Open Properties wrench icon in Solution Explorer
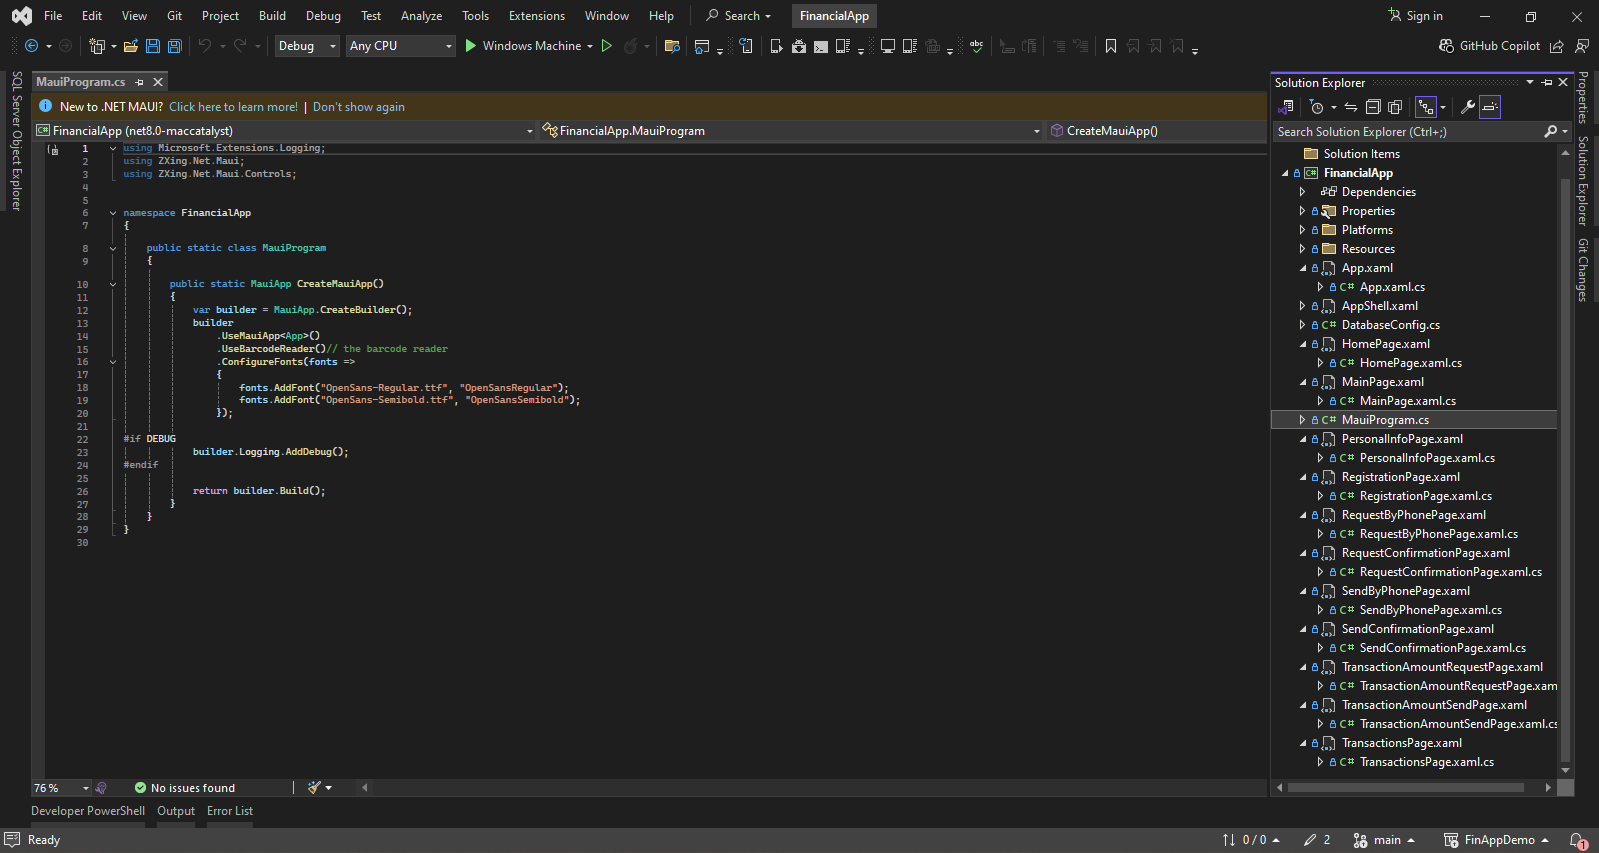 (x=1467, y=107)
